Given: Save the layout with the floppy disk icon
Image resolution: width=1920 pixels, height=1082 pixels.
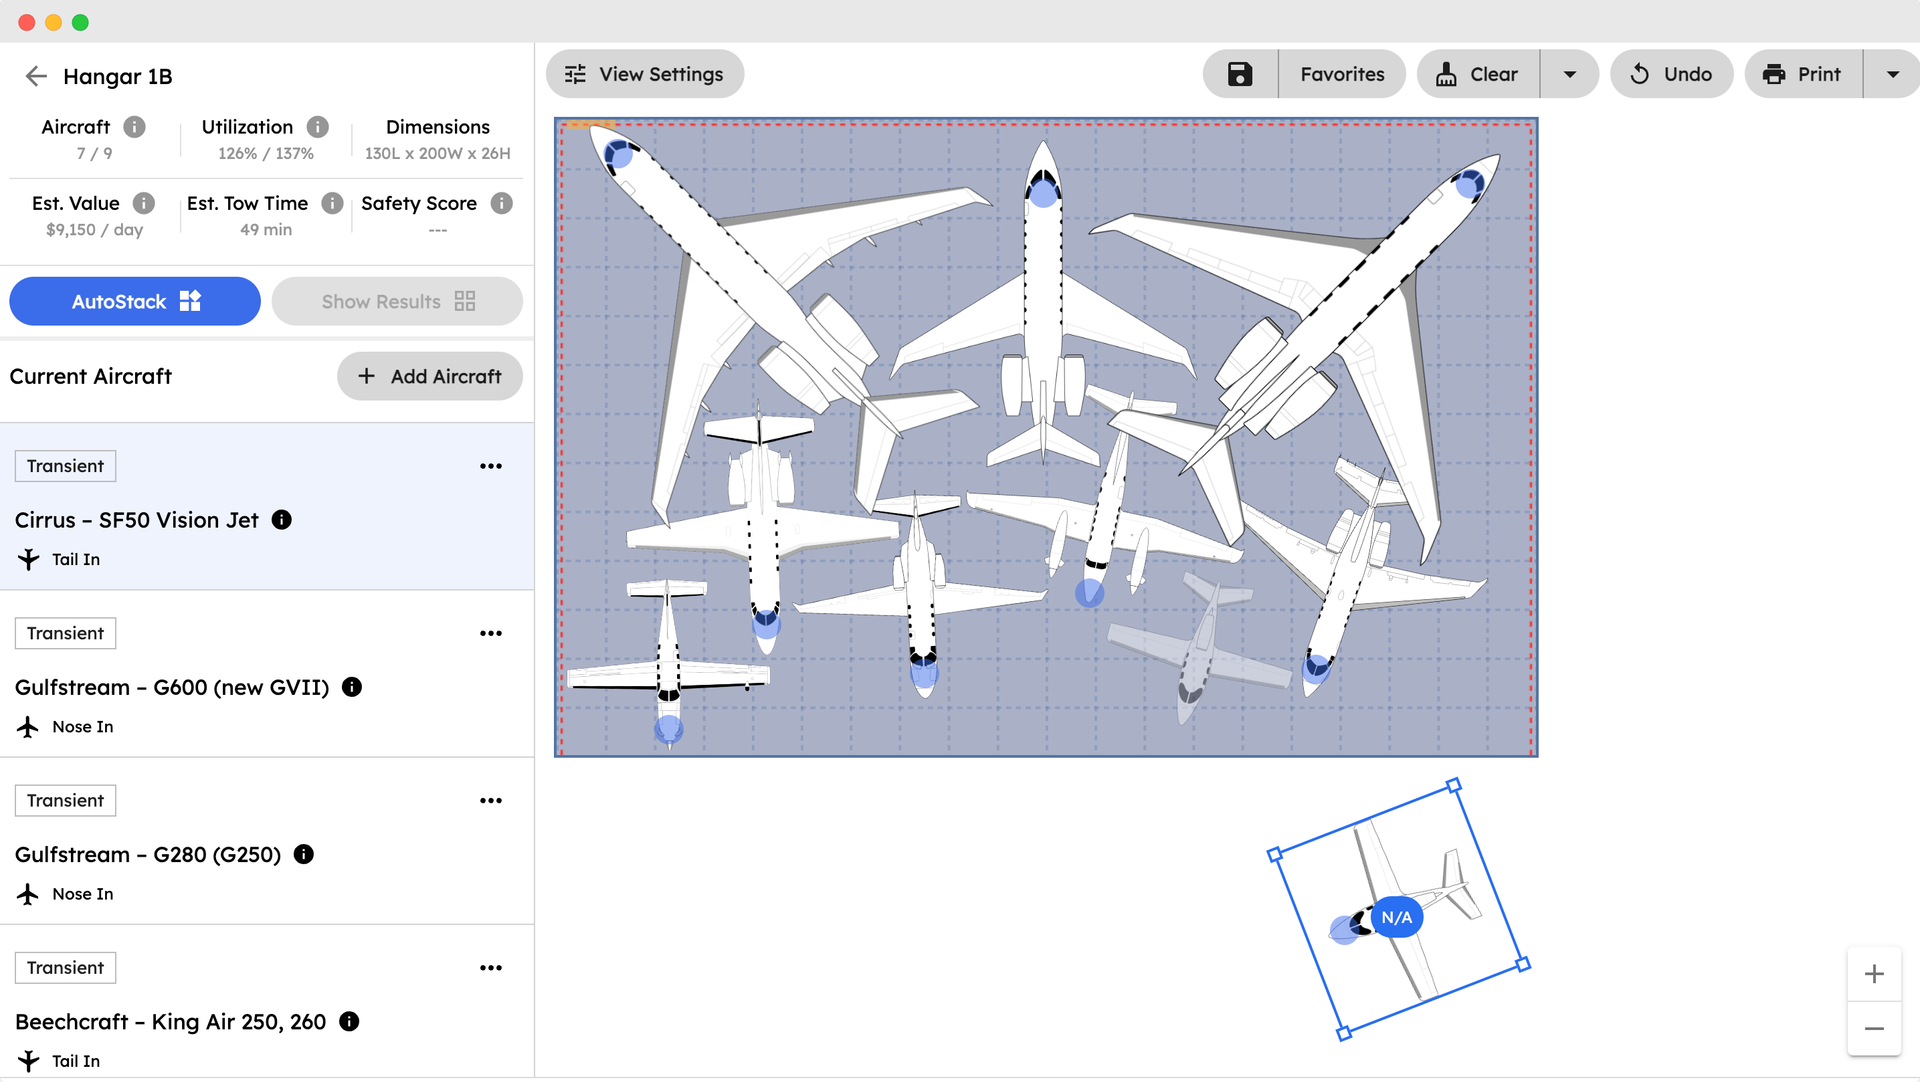Looking at the screenshot, I should 1240,74.
